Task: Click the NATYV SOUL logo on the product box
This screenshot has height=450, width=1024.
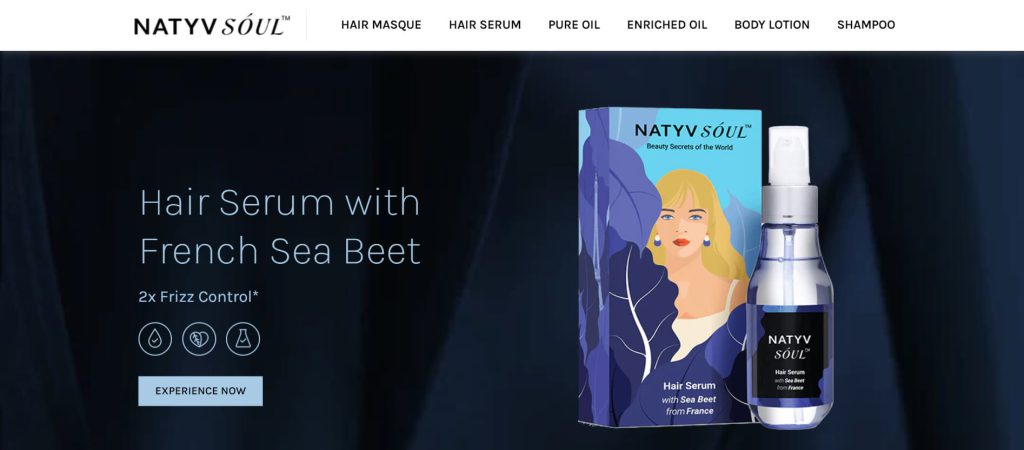Action: (x=692, y=130)
